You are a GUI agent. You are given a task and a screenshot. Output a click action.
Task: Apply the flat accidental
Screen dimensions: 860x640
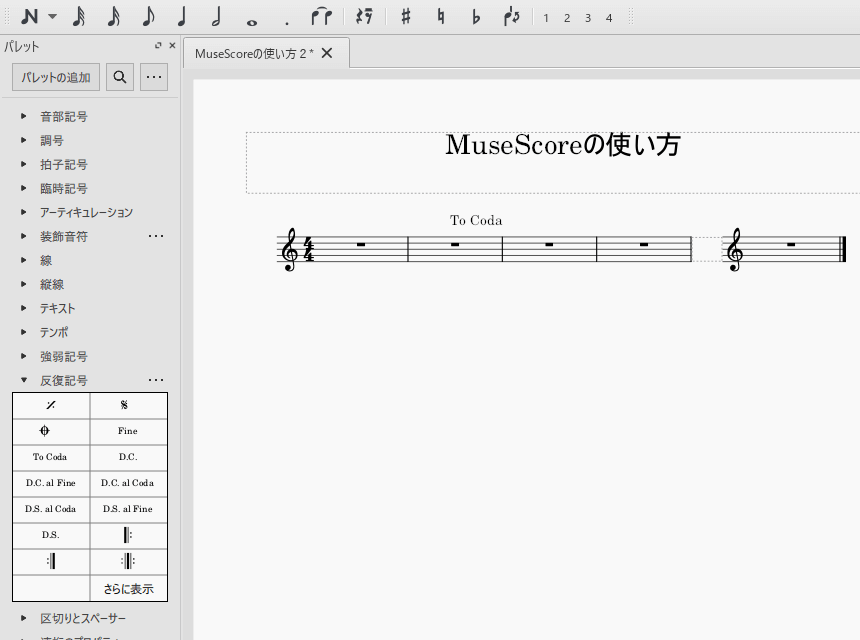point(476,17)
